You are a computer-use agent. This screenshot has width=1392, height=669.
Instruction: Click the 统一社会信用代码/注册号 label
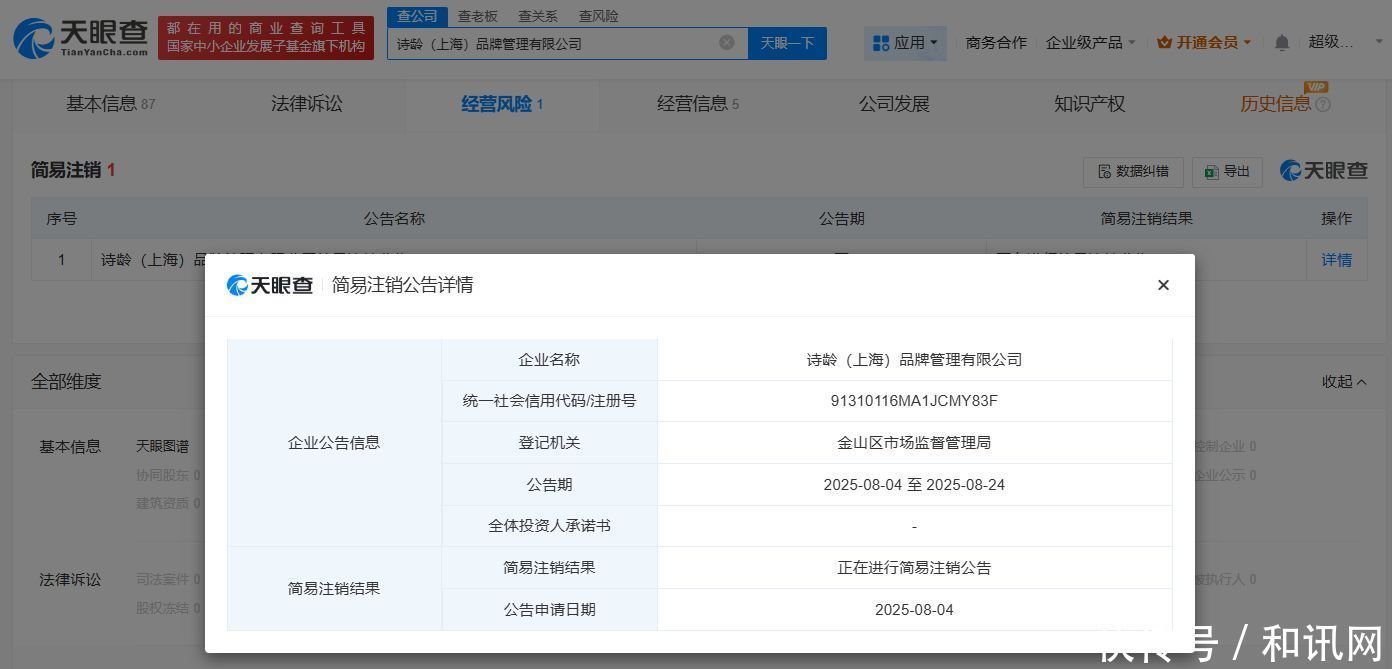(x=549, y=401)
